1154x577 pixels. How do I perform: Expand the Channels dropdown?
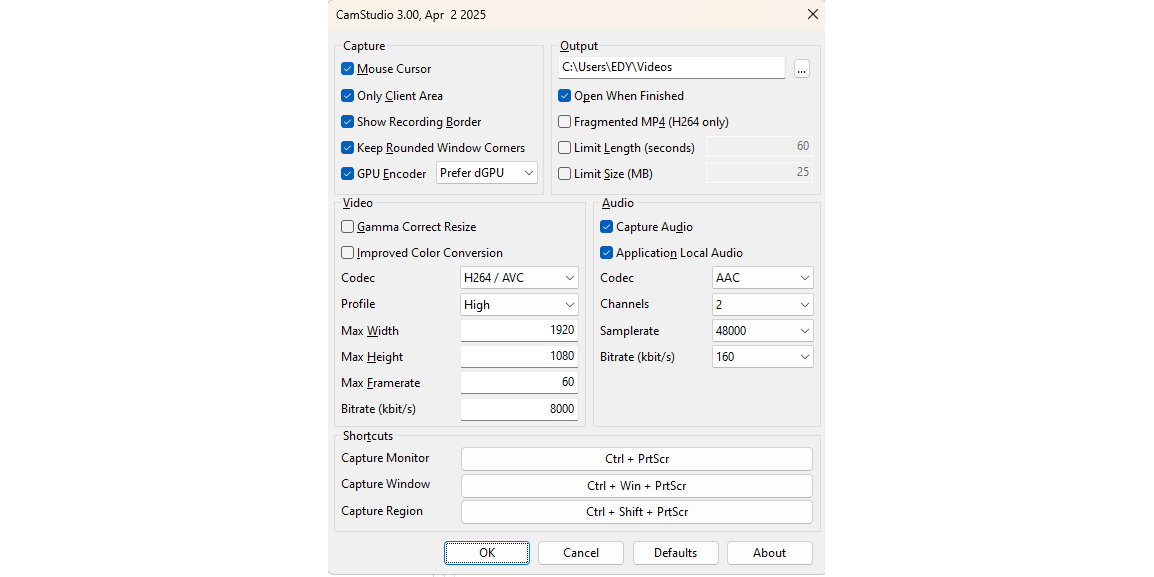coord(762,305)
